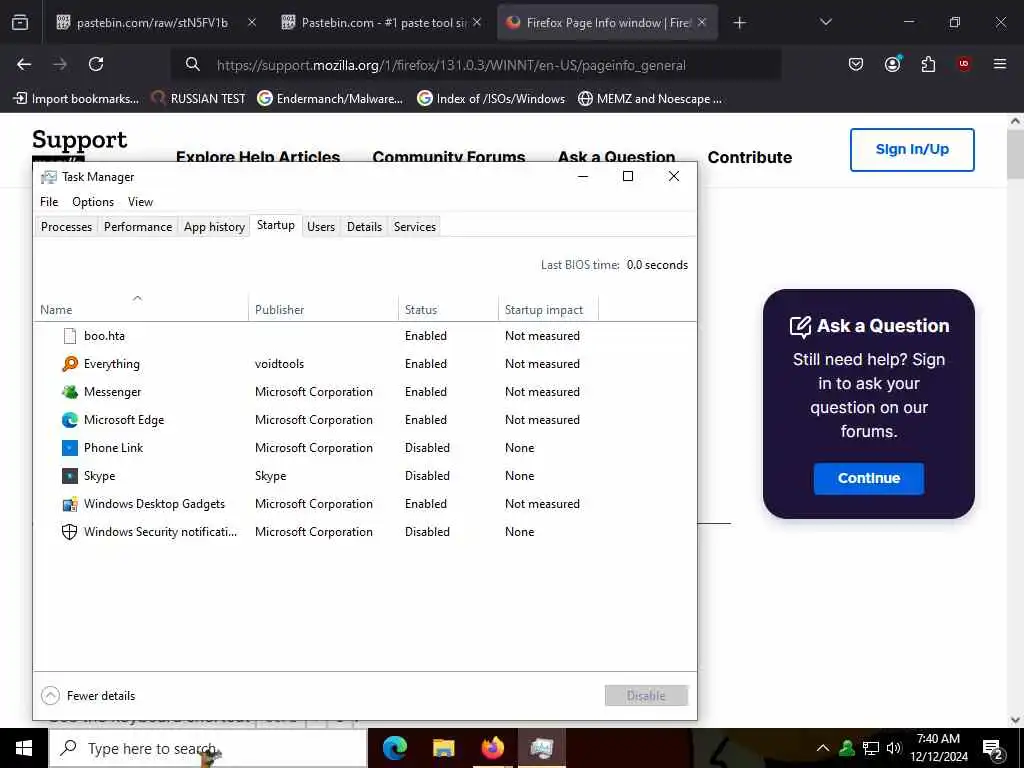This screenshot has width=1024, height=768.
Task: Click the Skype icon in startup list
Action: [x=70, y=476]
